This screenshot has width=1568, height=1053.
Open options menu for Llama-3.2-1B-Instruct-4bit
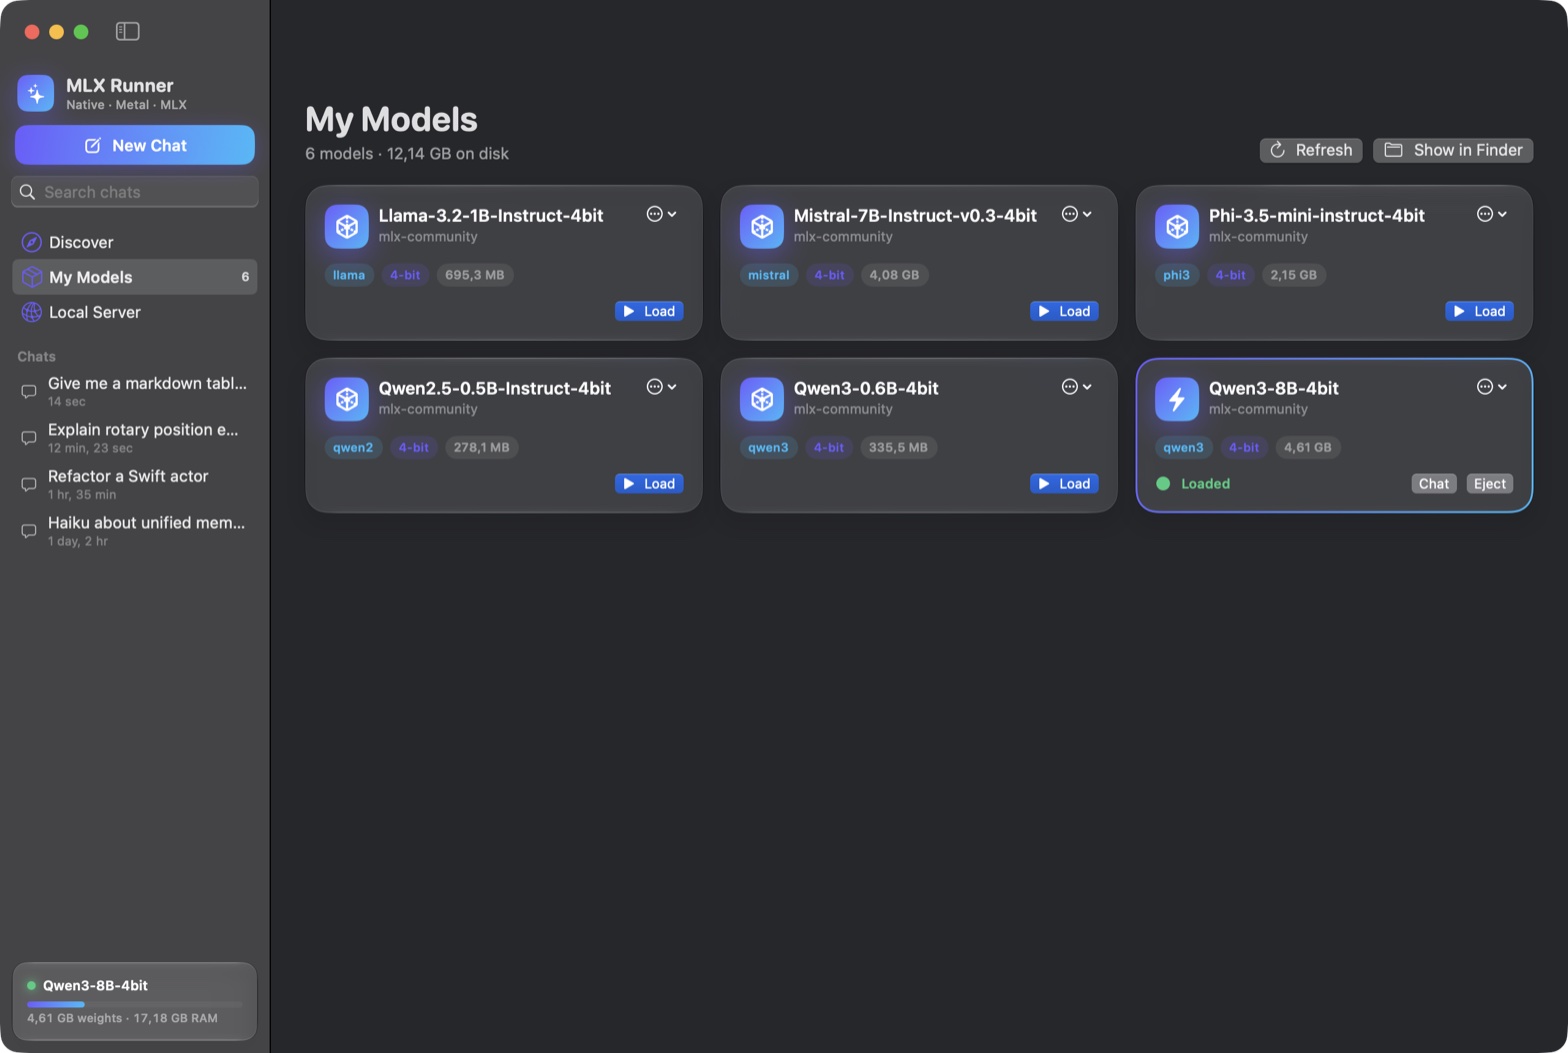click(662, 214)
